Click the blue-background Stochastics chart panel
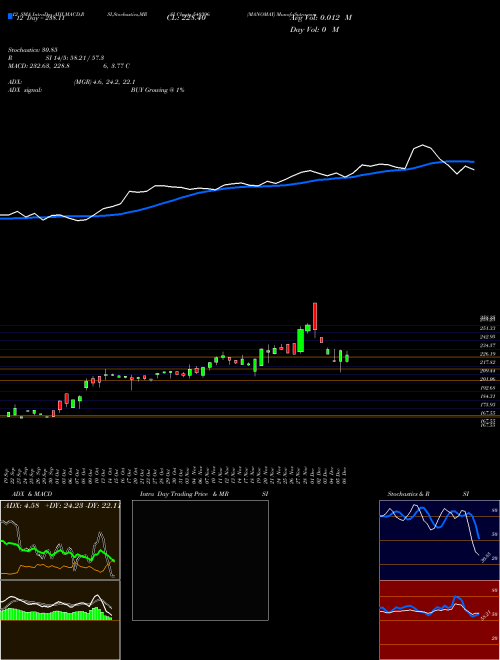The height and width of the screenshot is (660, 500). (x=439, y=540)
